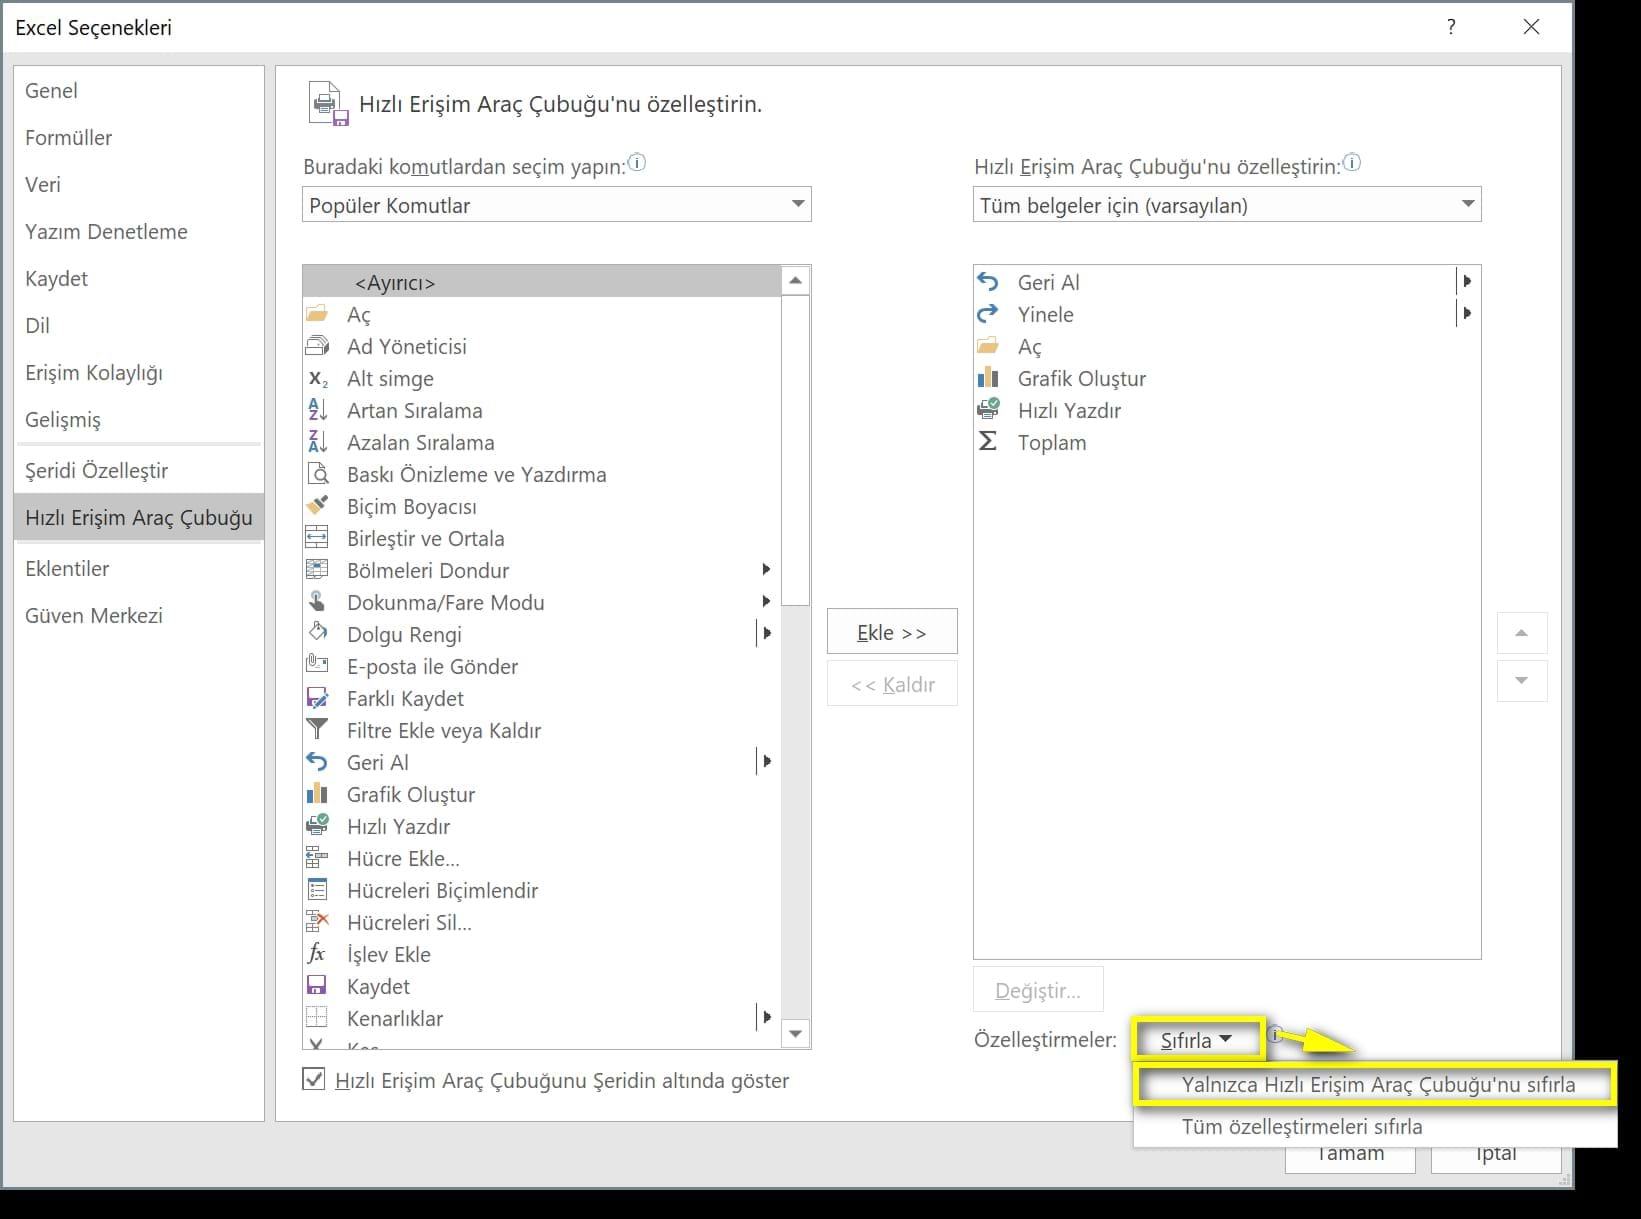Click the Hücre Ekle icon
The width and height of the screenshot is (1641, 1219).
point(317,858)
